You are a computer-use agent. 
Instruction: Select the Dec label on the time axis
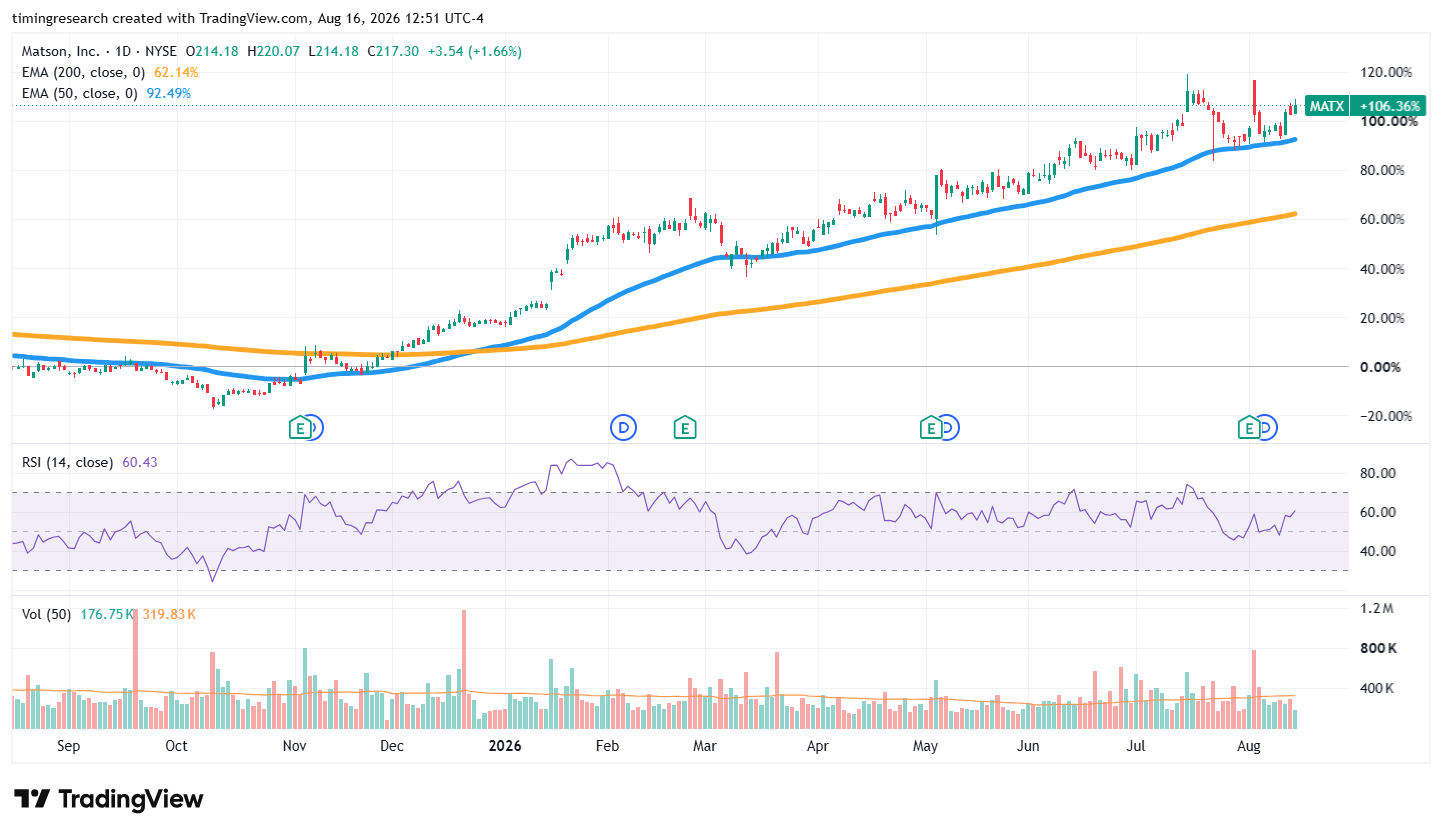tap(391, 746)
